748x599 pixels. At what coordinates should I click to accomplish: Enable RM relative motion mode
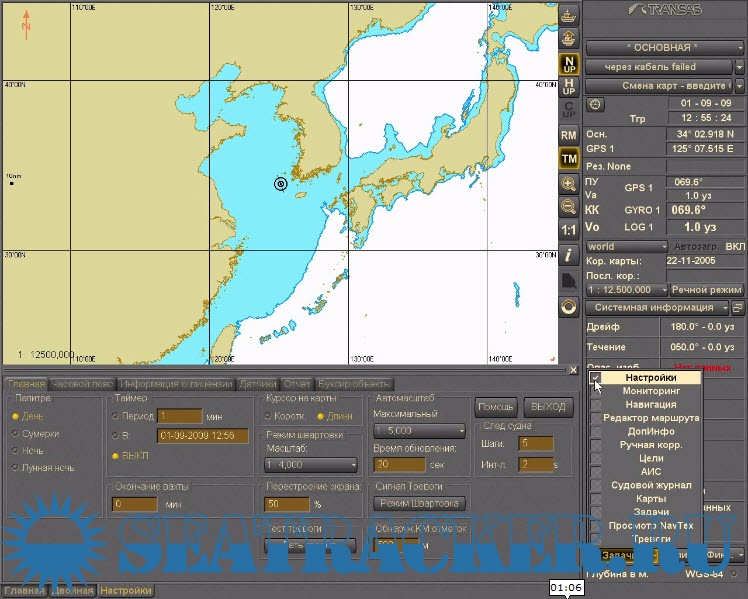[569, 134]
